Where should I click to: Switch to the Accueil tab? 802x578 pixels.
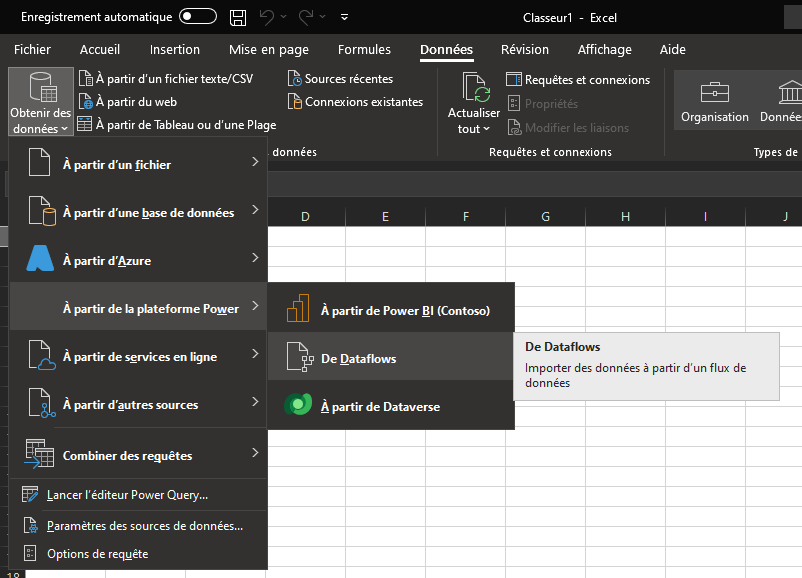coord(100,50)
